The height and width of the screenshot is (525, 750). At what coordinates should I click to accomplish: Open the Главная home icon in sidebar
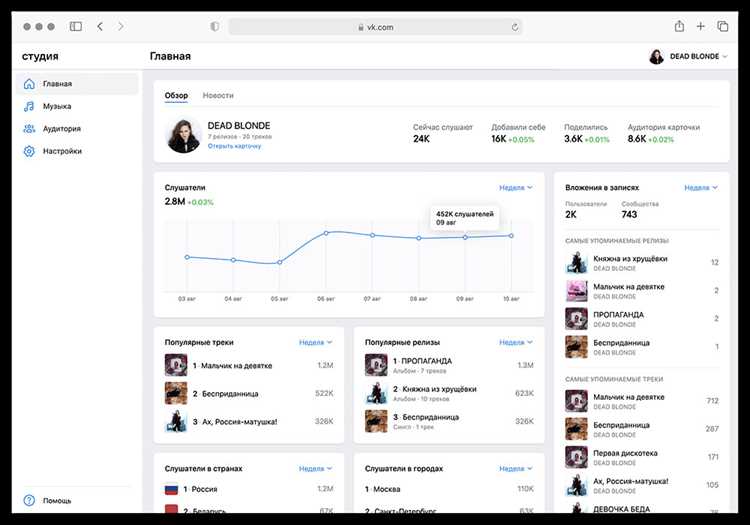pyautogui.click(x=29, y=84)
